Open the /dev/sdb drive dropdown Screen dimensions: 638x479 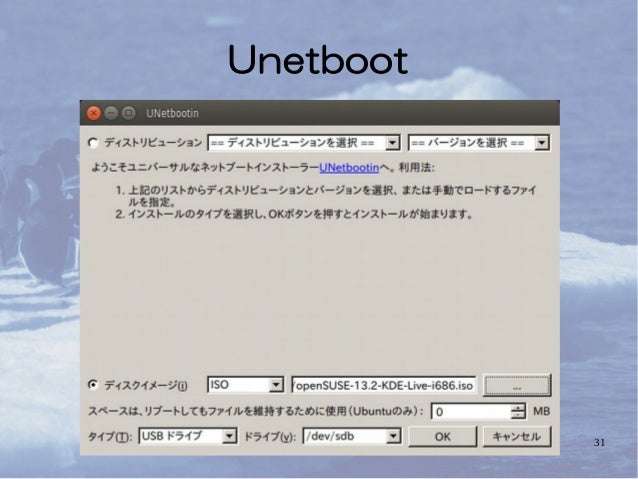(x=352, y=436)
